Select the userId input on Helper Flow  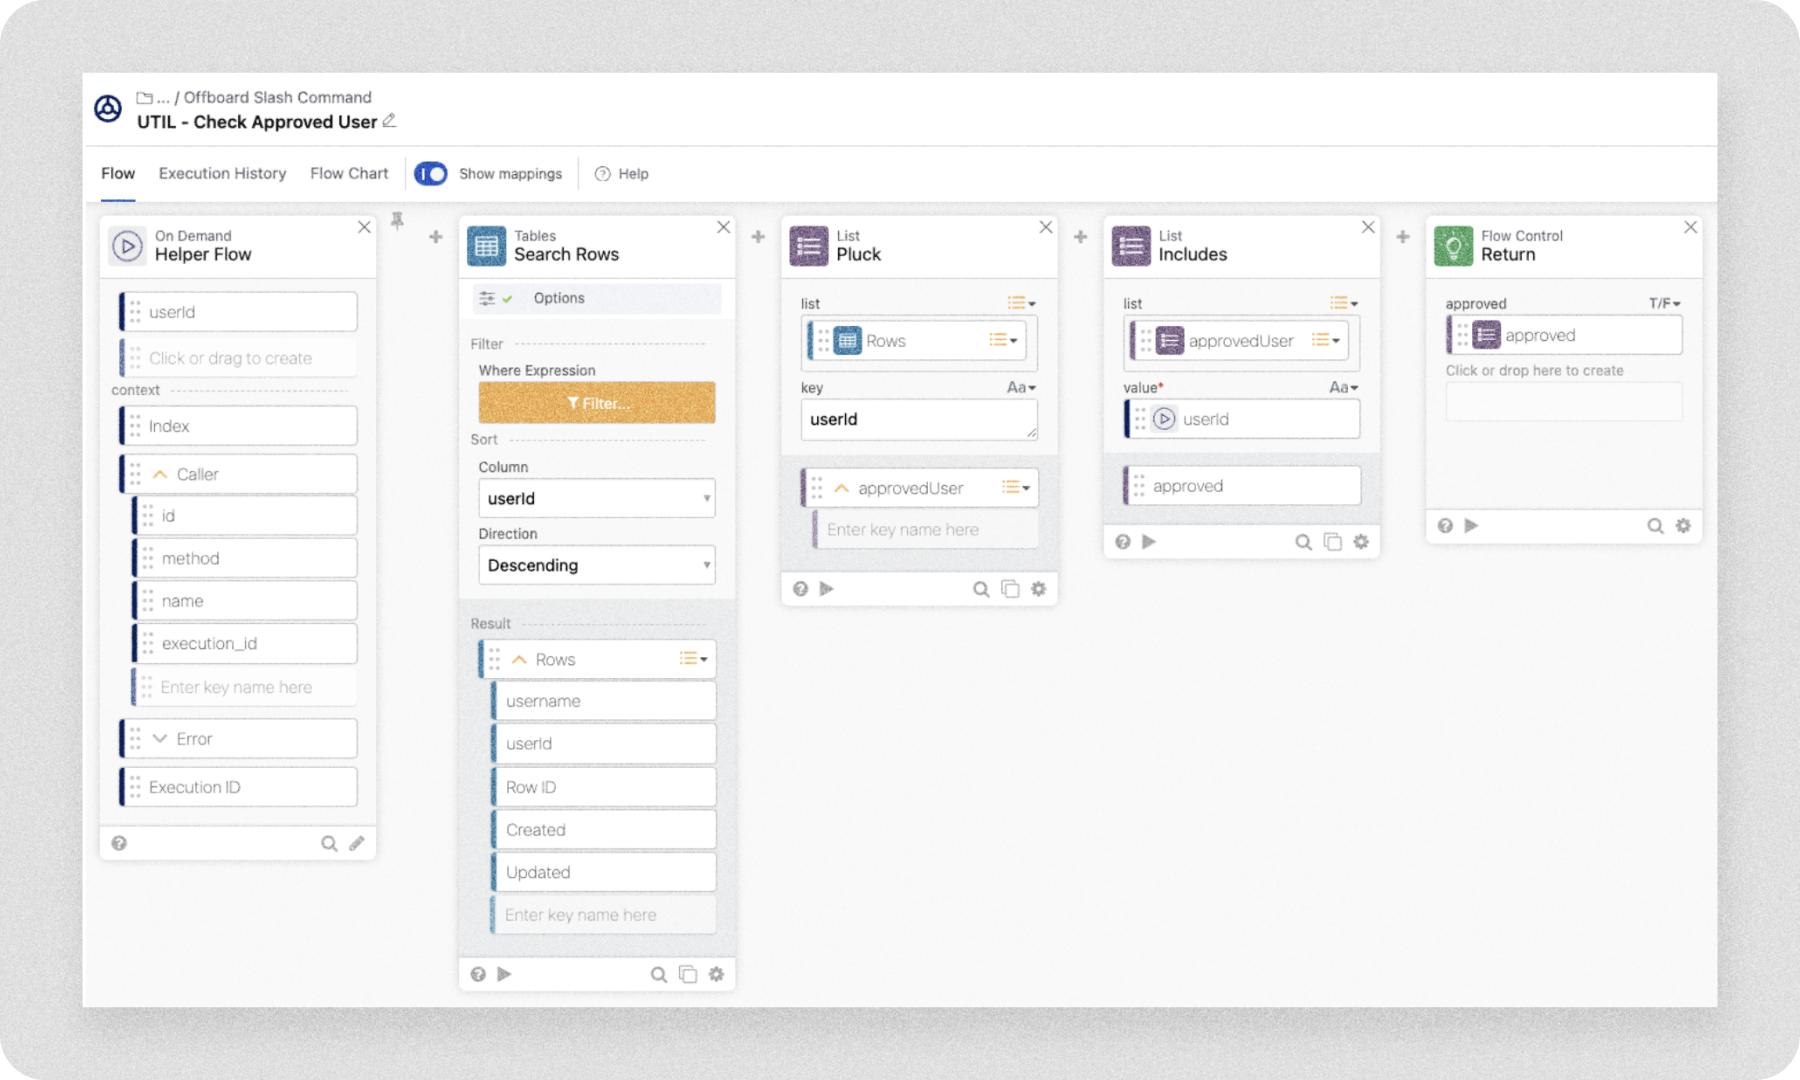coord(238,312)
